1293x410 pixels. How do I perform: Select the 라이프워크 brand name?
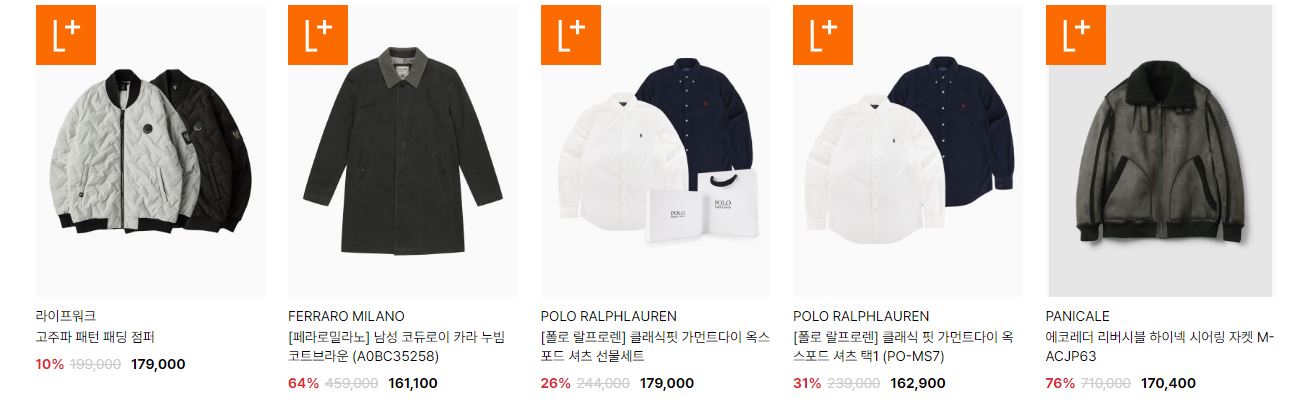[x=66, y=316]
